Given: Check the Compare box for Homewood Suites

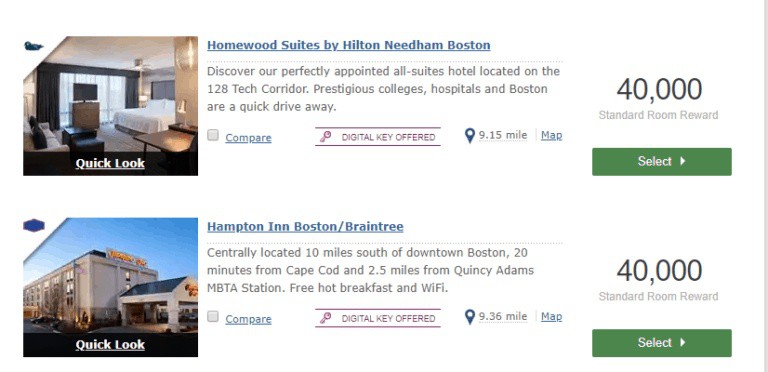Looking at the screenshot, I should pos(213,135).
